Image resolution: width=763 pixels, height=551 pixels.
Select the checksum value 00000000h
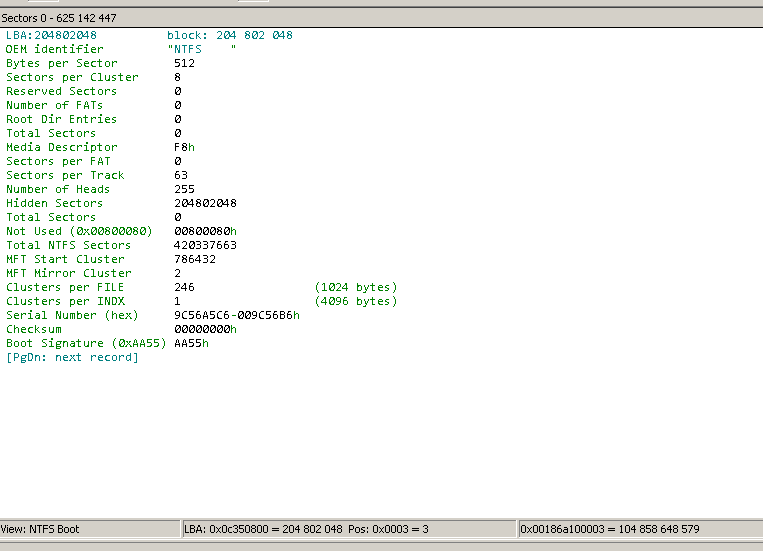tap(205, 330)
